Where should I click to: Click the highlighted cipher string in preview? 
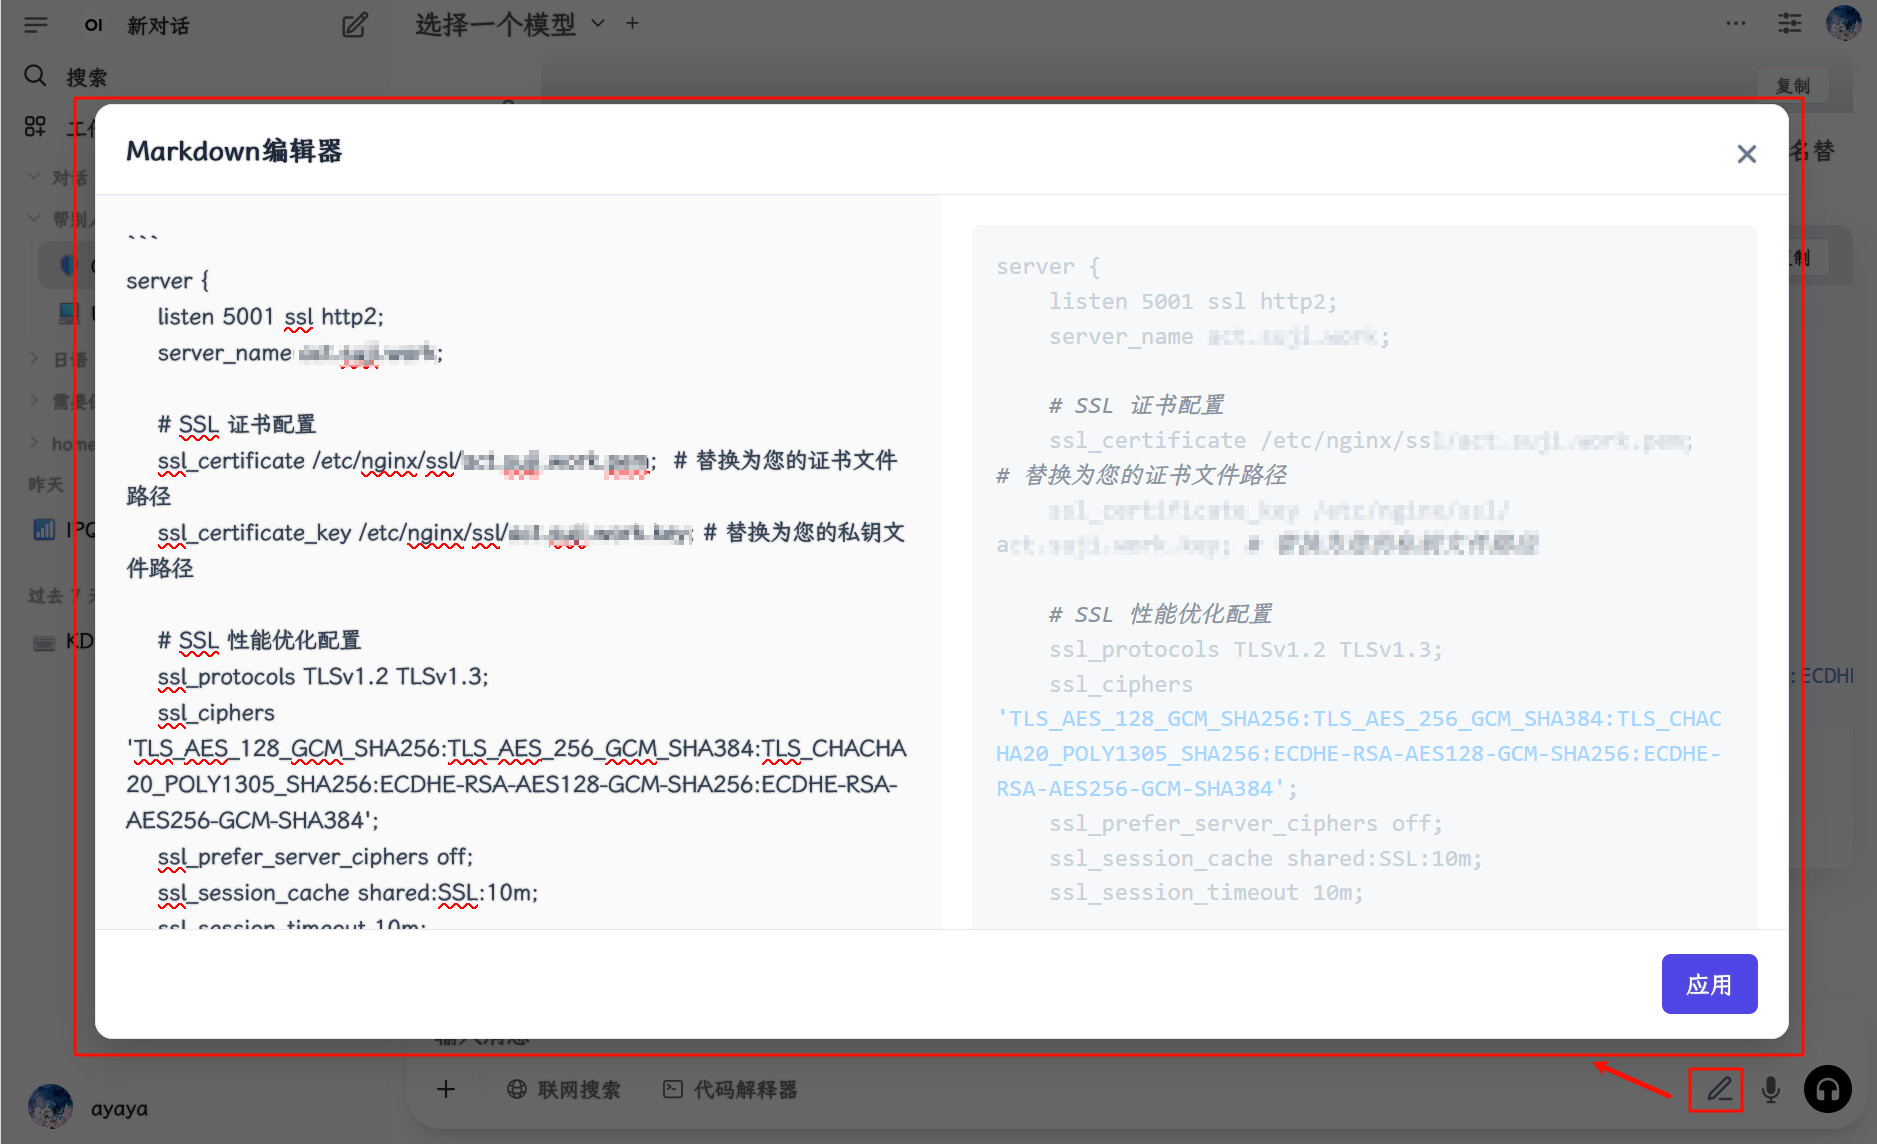[1358, 754]
